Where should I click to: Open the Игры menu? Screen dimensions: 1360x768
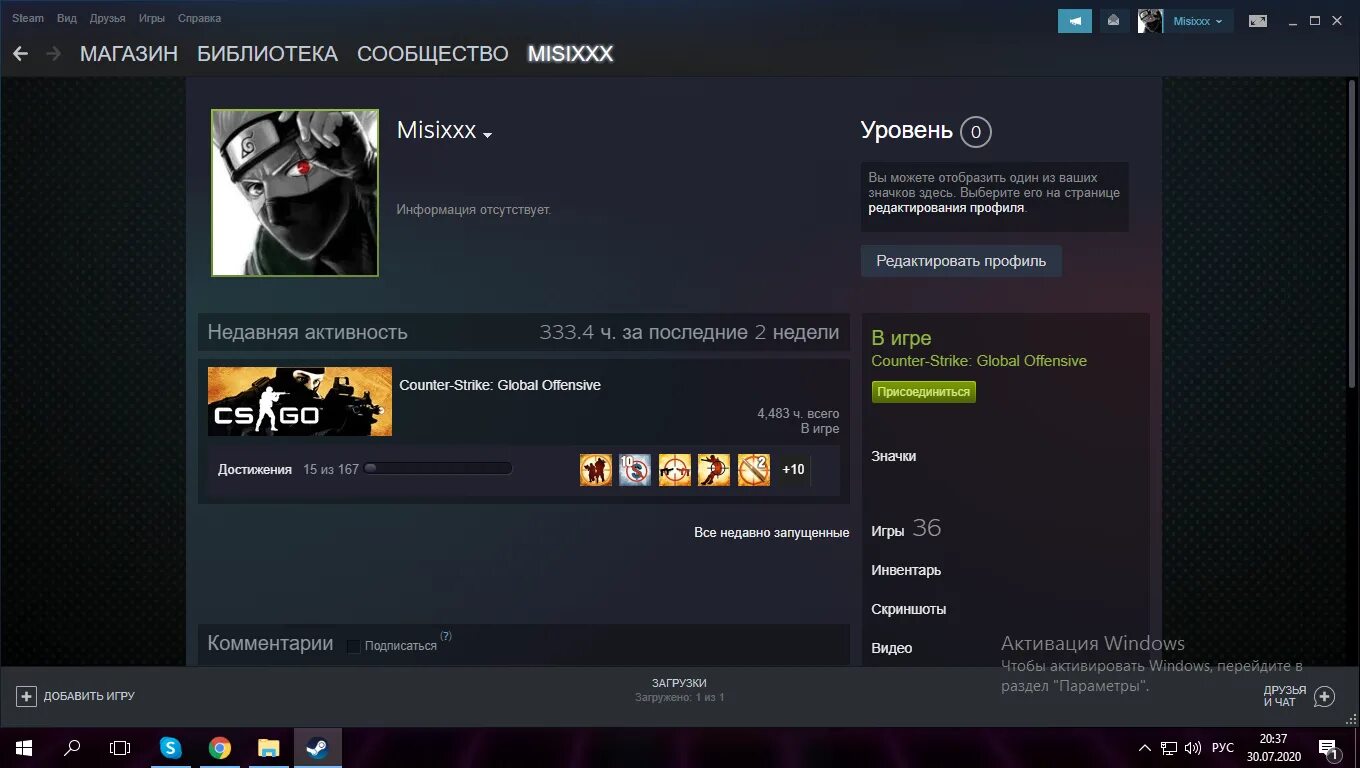coord(152,18)
